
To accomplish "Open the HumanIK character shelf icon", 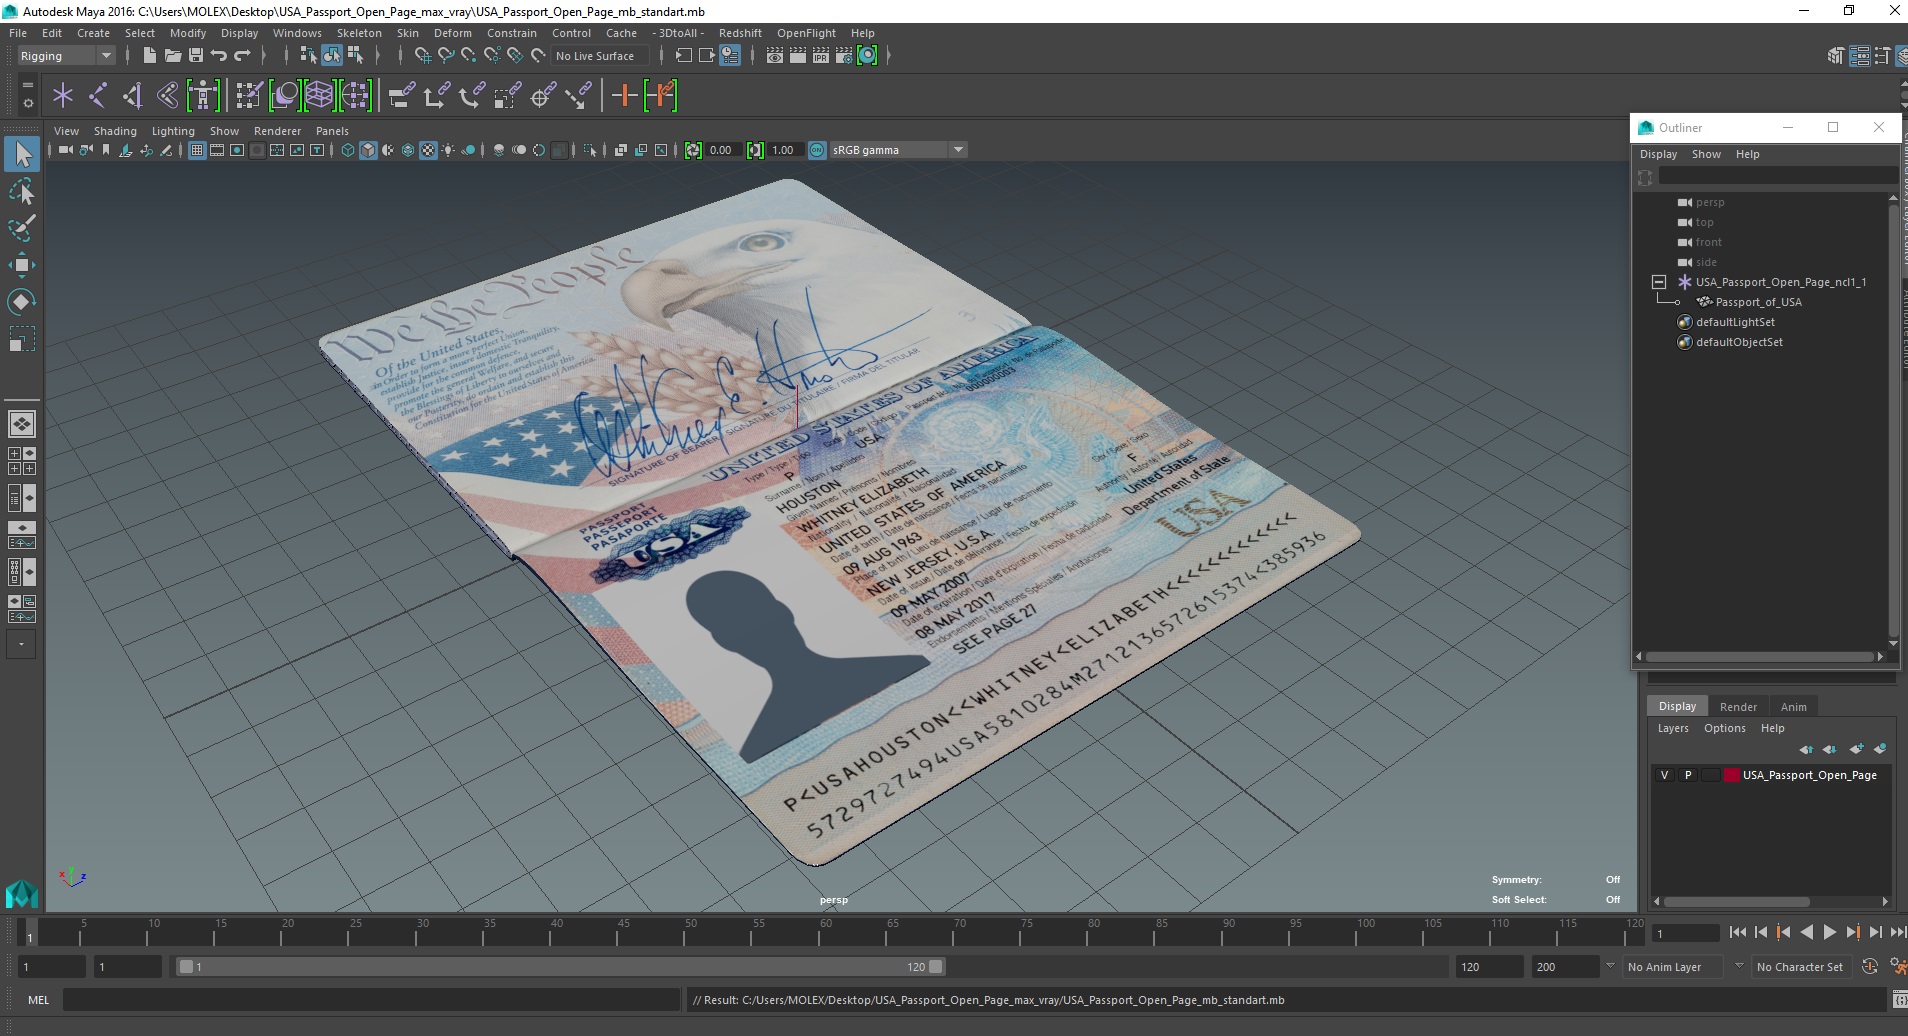I will point(203,96).
